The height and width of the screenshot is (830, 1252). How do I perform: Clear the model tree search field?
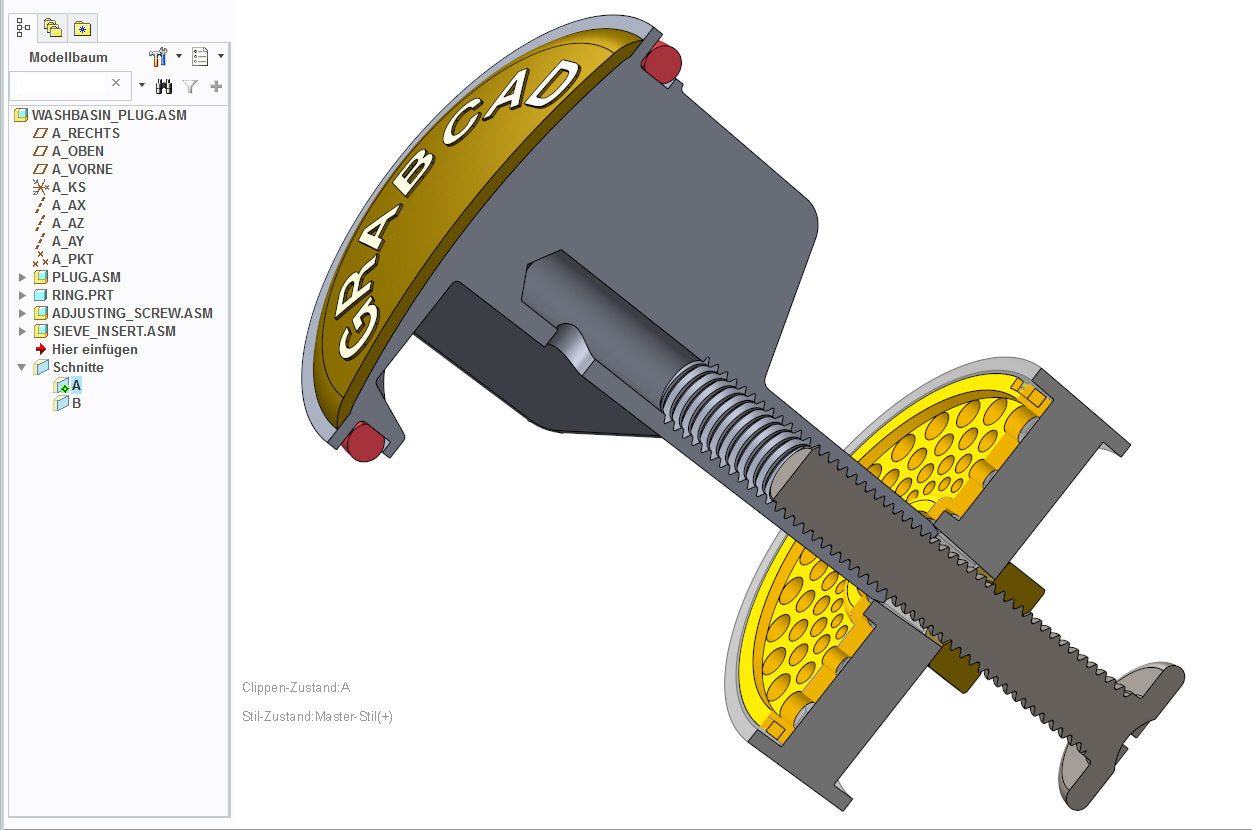point(116,83)
